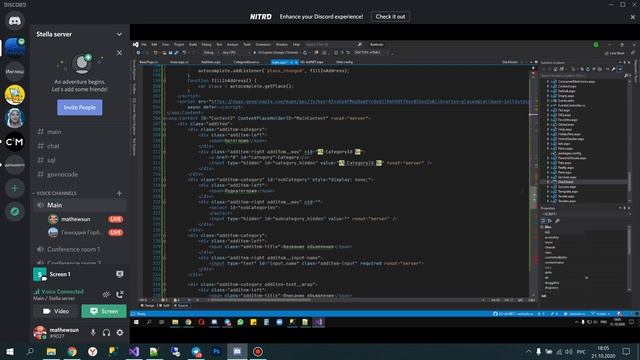
Task: Switch input language via РУС indicator
Action: [x=581, y=351]
